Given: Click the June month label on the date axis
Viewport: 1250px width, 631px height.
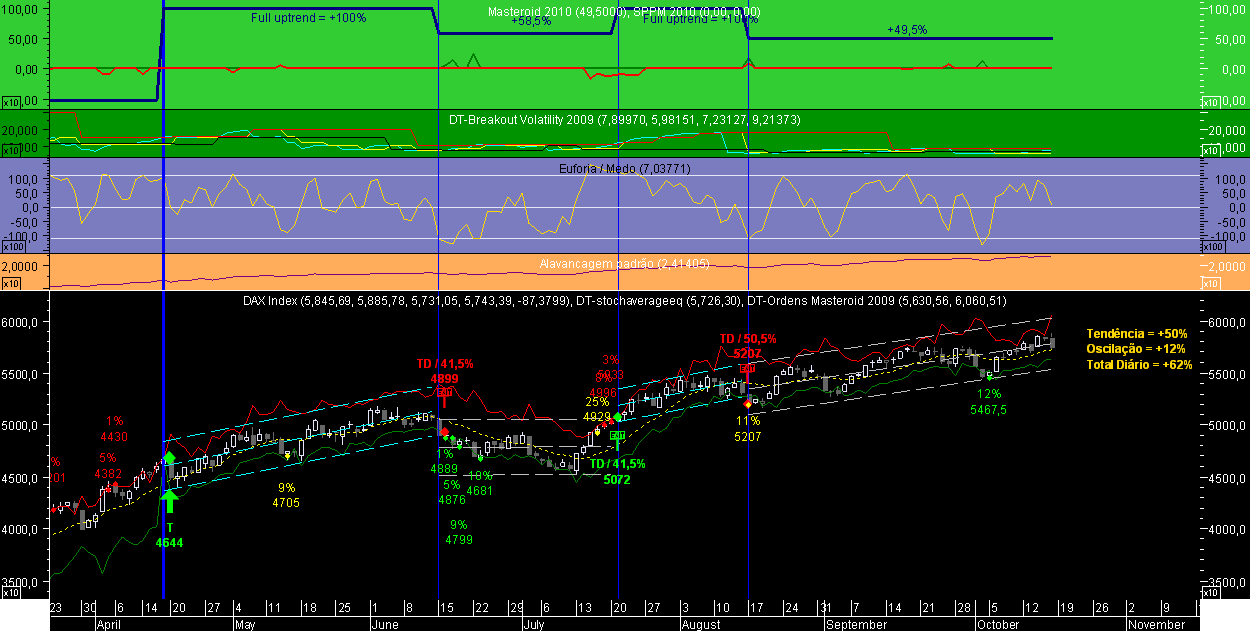Looking at the screenshot, I should click(386, 624).
